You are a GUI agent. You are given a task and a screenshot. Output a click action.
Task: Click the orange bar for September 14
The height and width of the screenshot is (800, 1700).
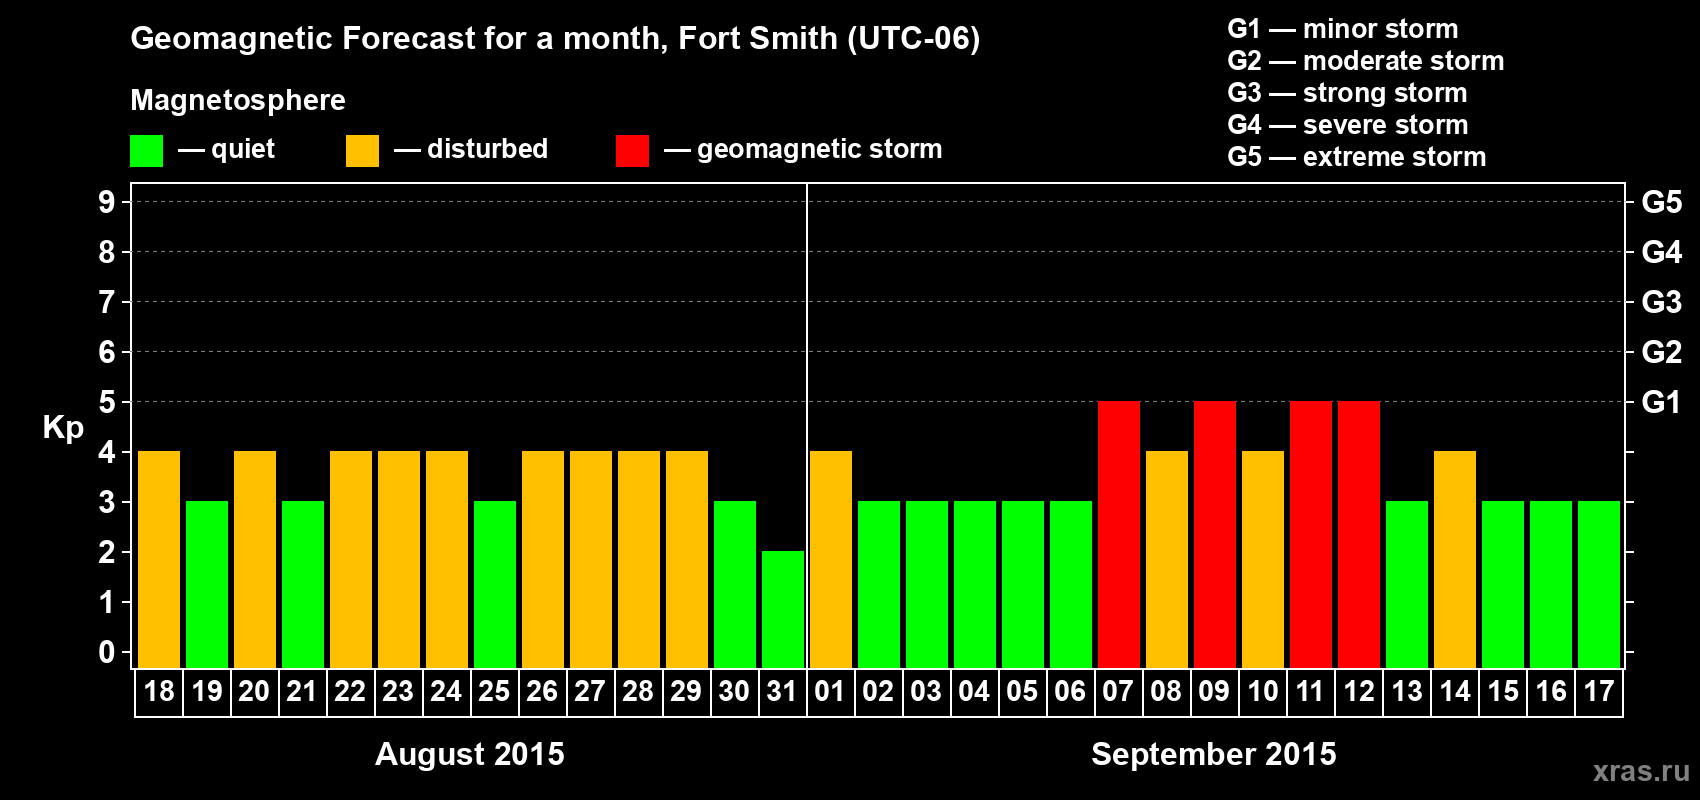(x=1455, y=560)
